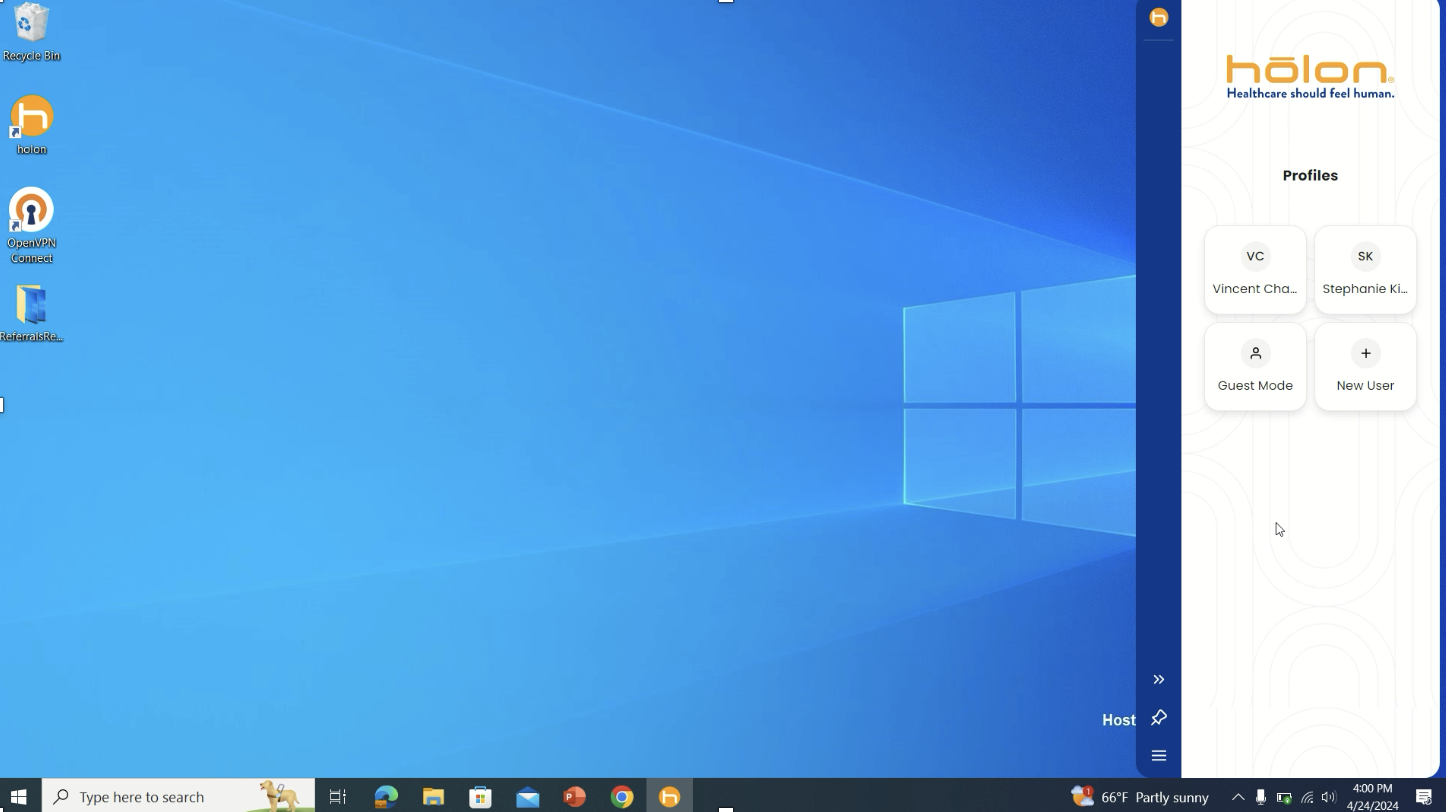Open Task View on the taskbar
1446x812 pixels.
tap(338, 796)
